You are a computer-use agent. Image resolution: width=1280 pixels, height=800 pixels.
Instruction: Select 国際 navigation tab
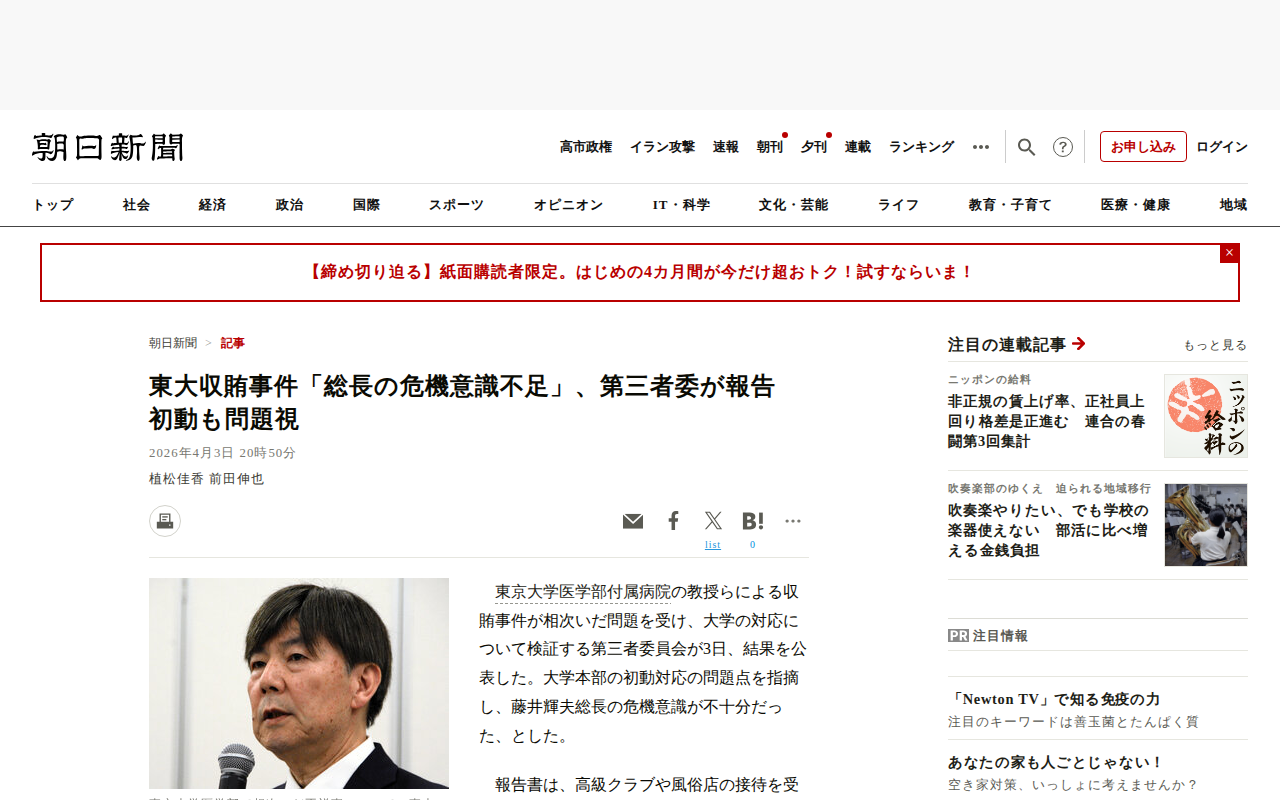[366, 205]
